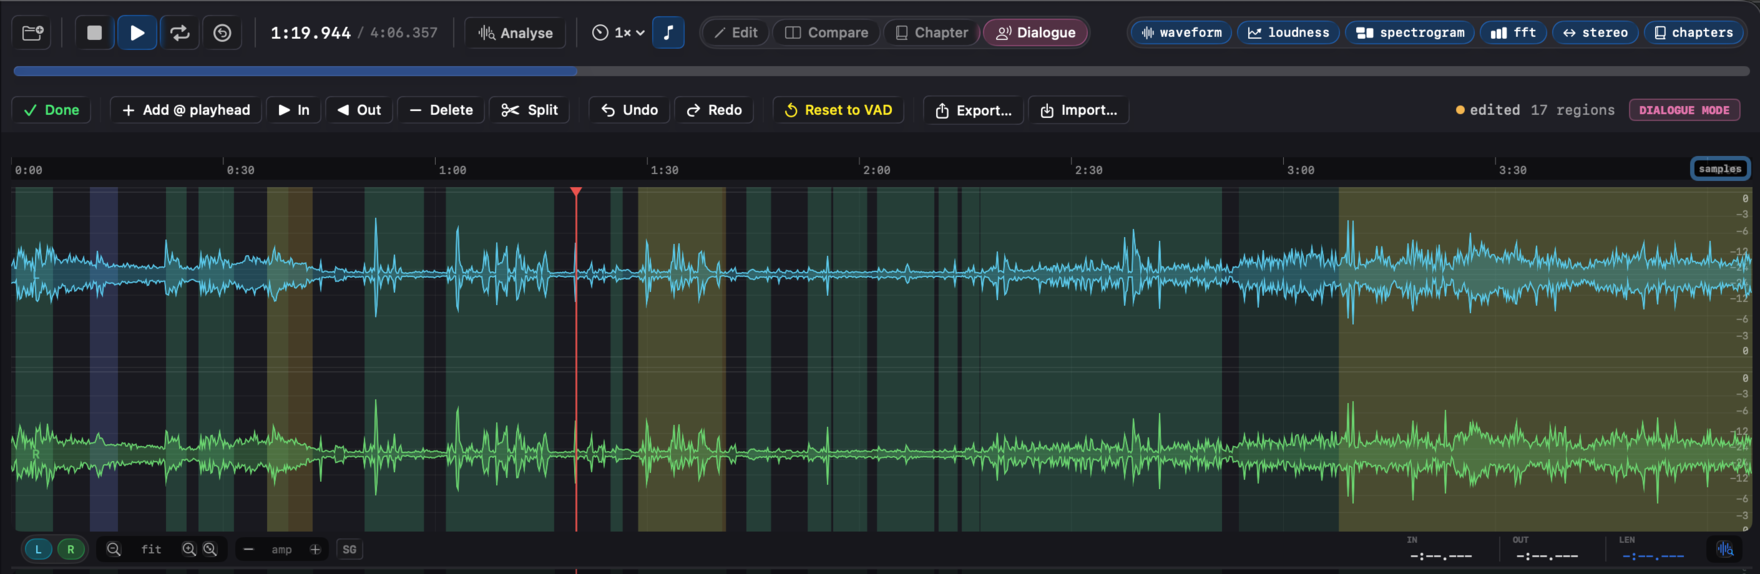The width and height of the screenshot is (1760, 574).
Task: Switch to Edit mode tab
Action: 735,33
